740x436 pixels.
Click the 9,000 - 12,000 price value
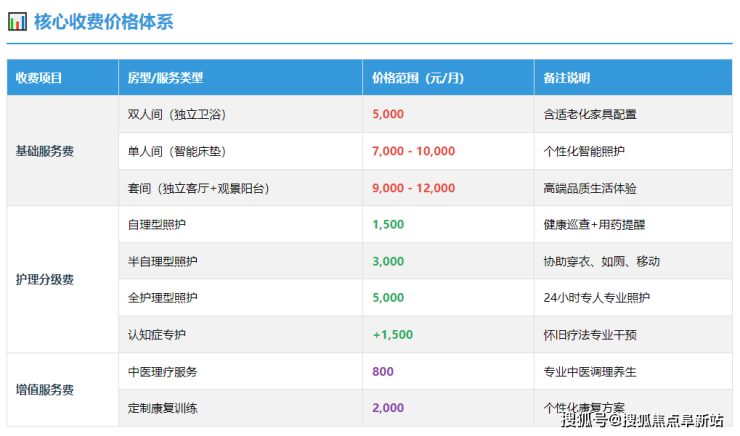(x=413, y=188)
